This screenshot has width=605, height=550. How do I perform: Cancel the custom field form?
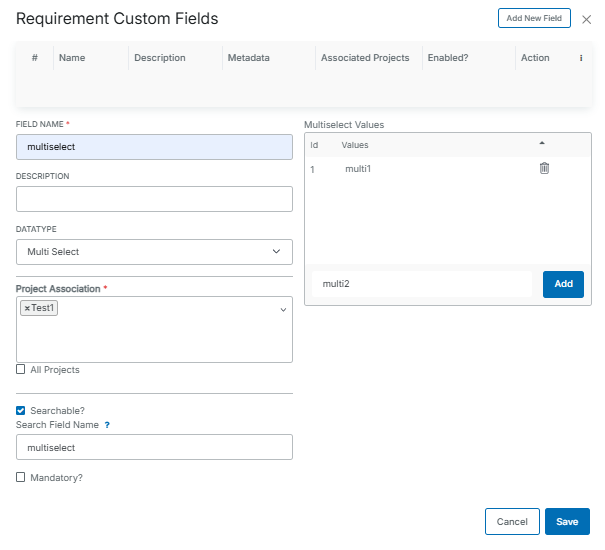(512, 521)
